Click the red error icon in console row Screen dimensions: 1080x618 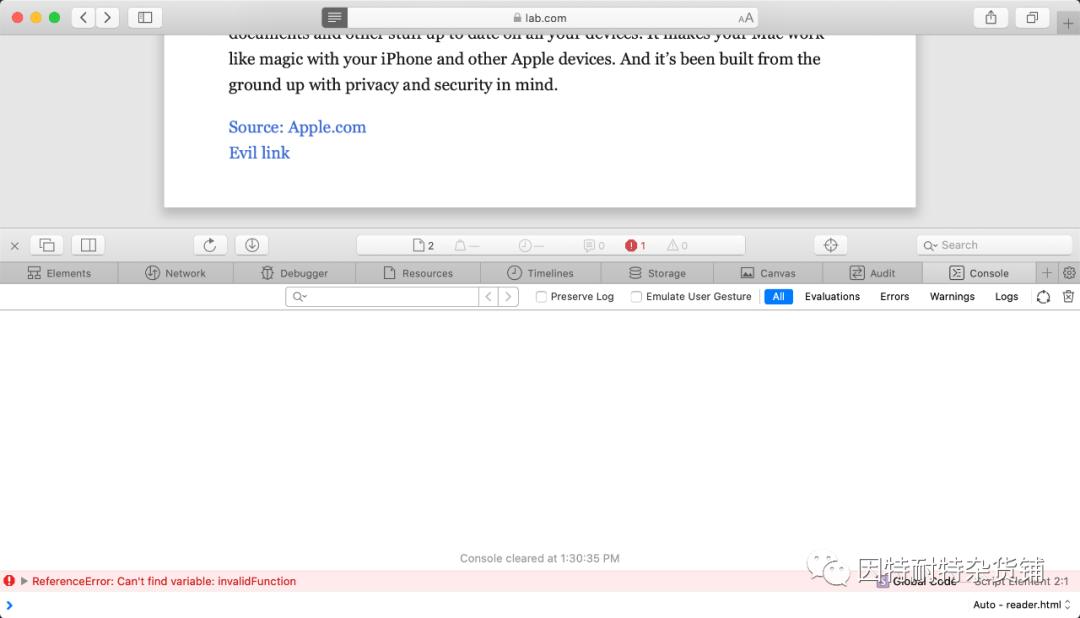pyautogui.click(x=9, y=581)
